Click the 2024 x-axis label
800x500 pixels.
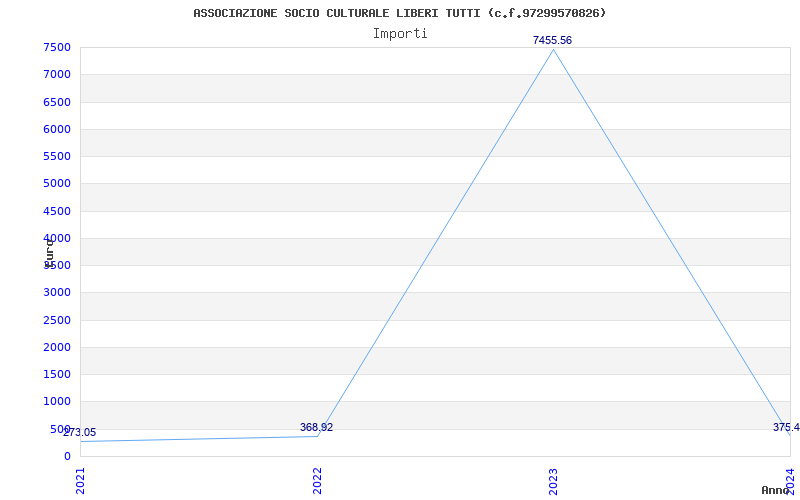pyautogui.click(x=790, y=481)
